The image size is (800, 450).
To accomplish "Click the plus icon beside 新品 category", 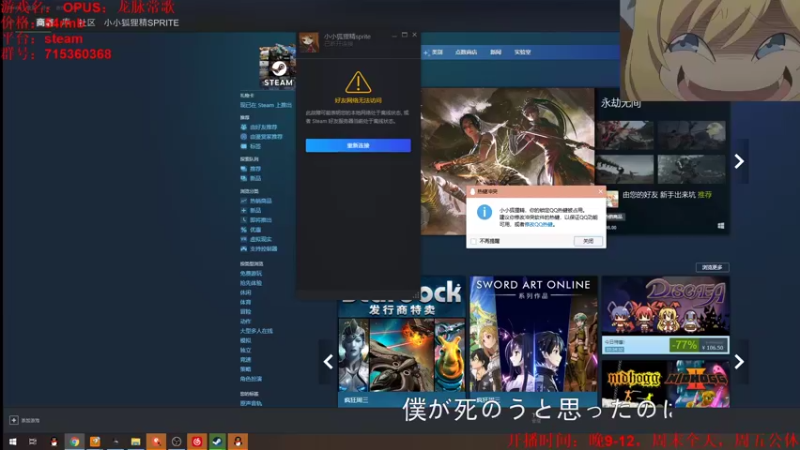I will point(243,210).
